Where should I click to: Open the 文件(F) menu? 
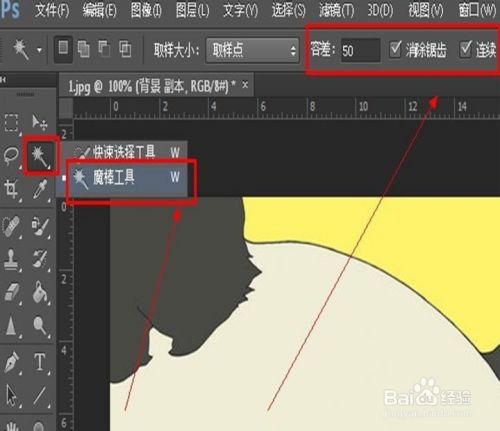52,11
